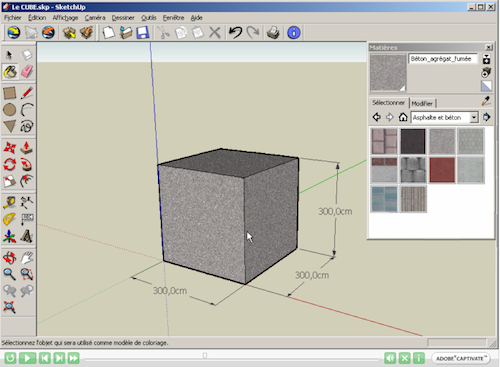The image size is (500, 367).
Task: Print the model using printer icon
Action: click(x=273, y=33)
